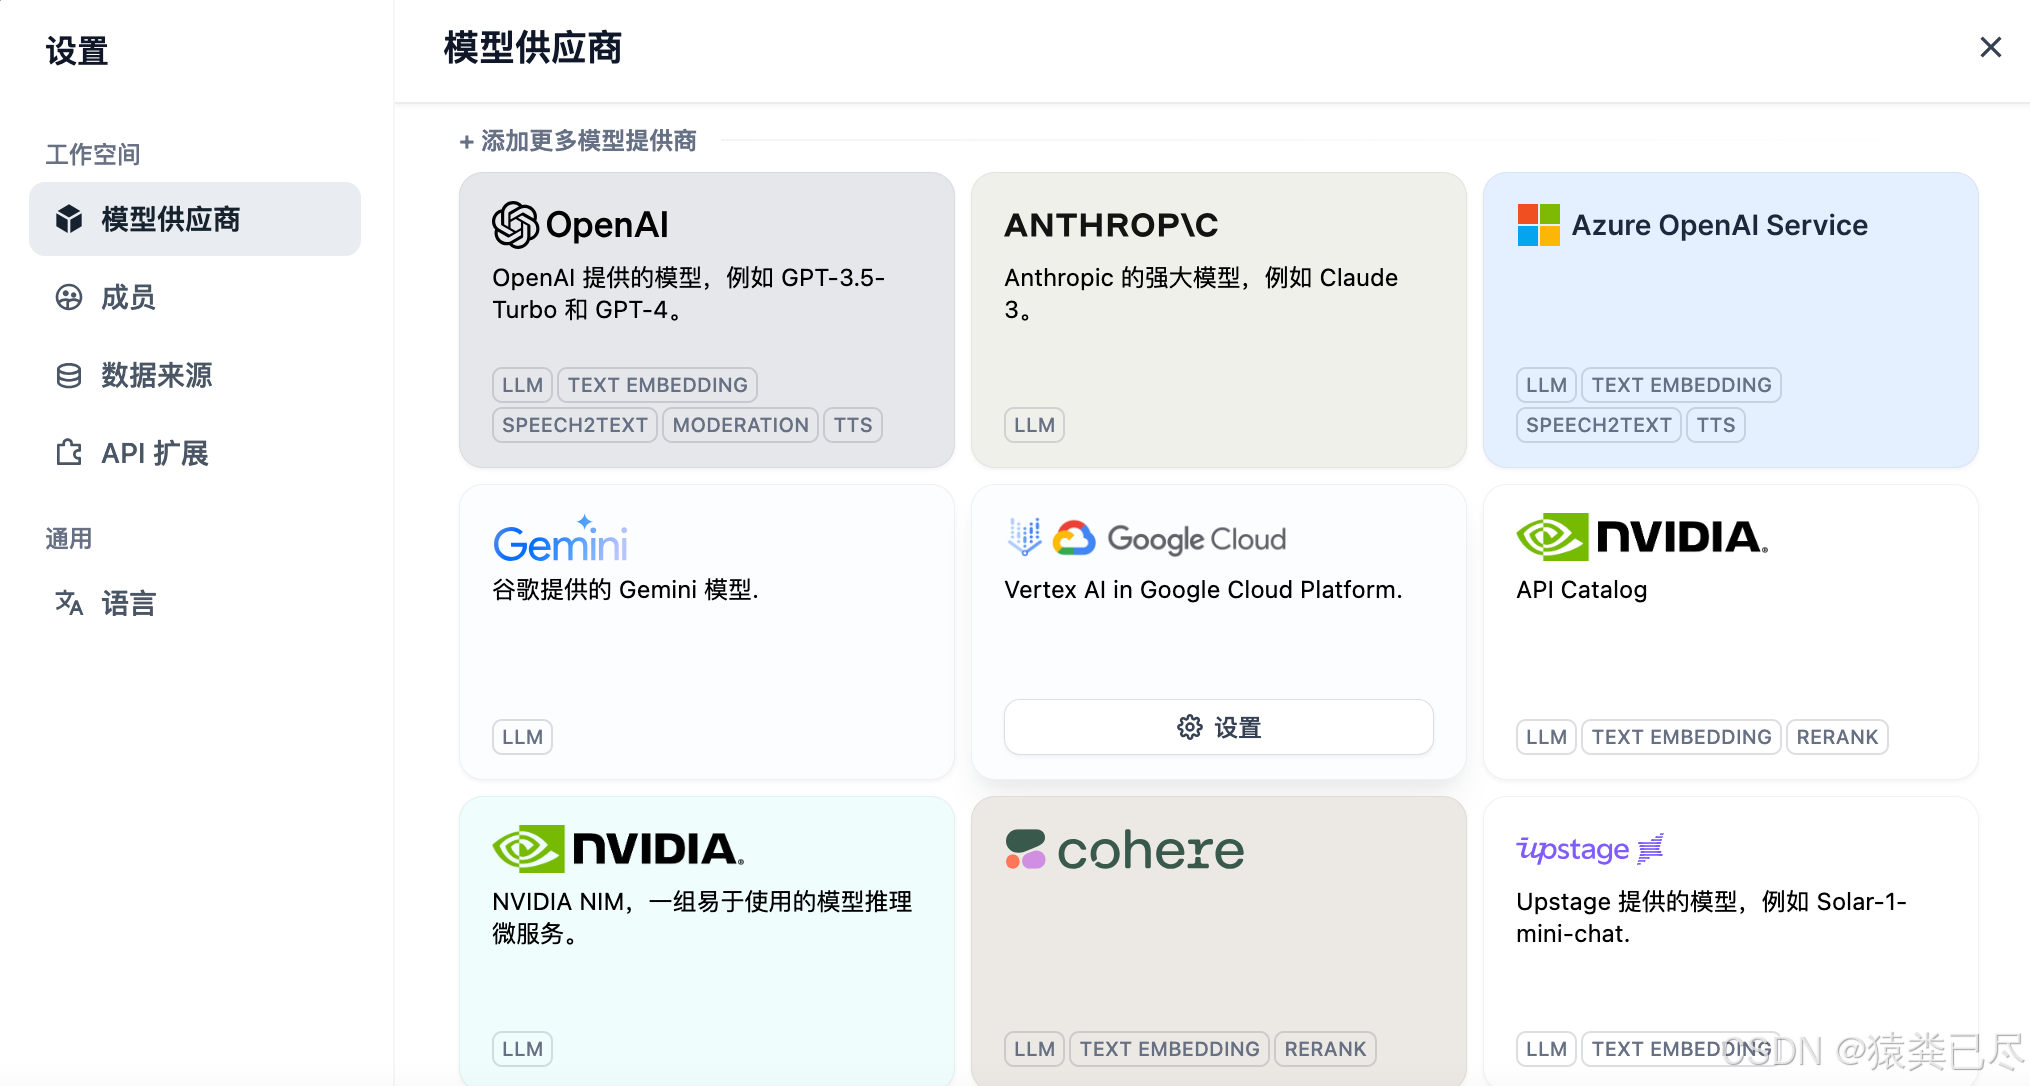Click the OpenAI logo icon
2030x1086 pixels.
(516, 225)
